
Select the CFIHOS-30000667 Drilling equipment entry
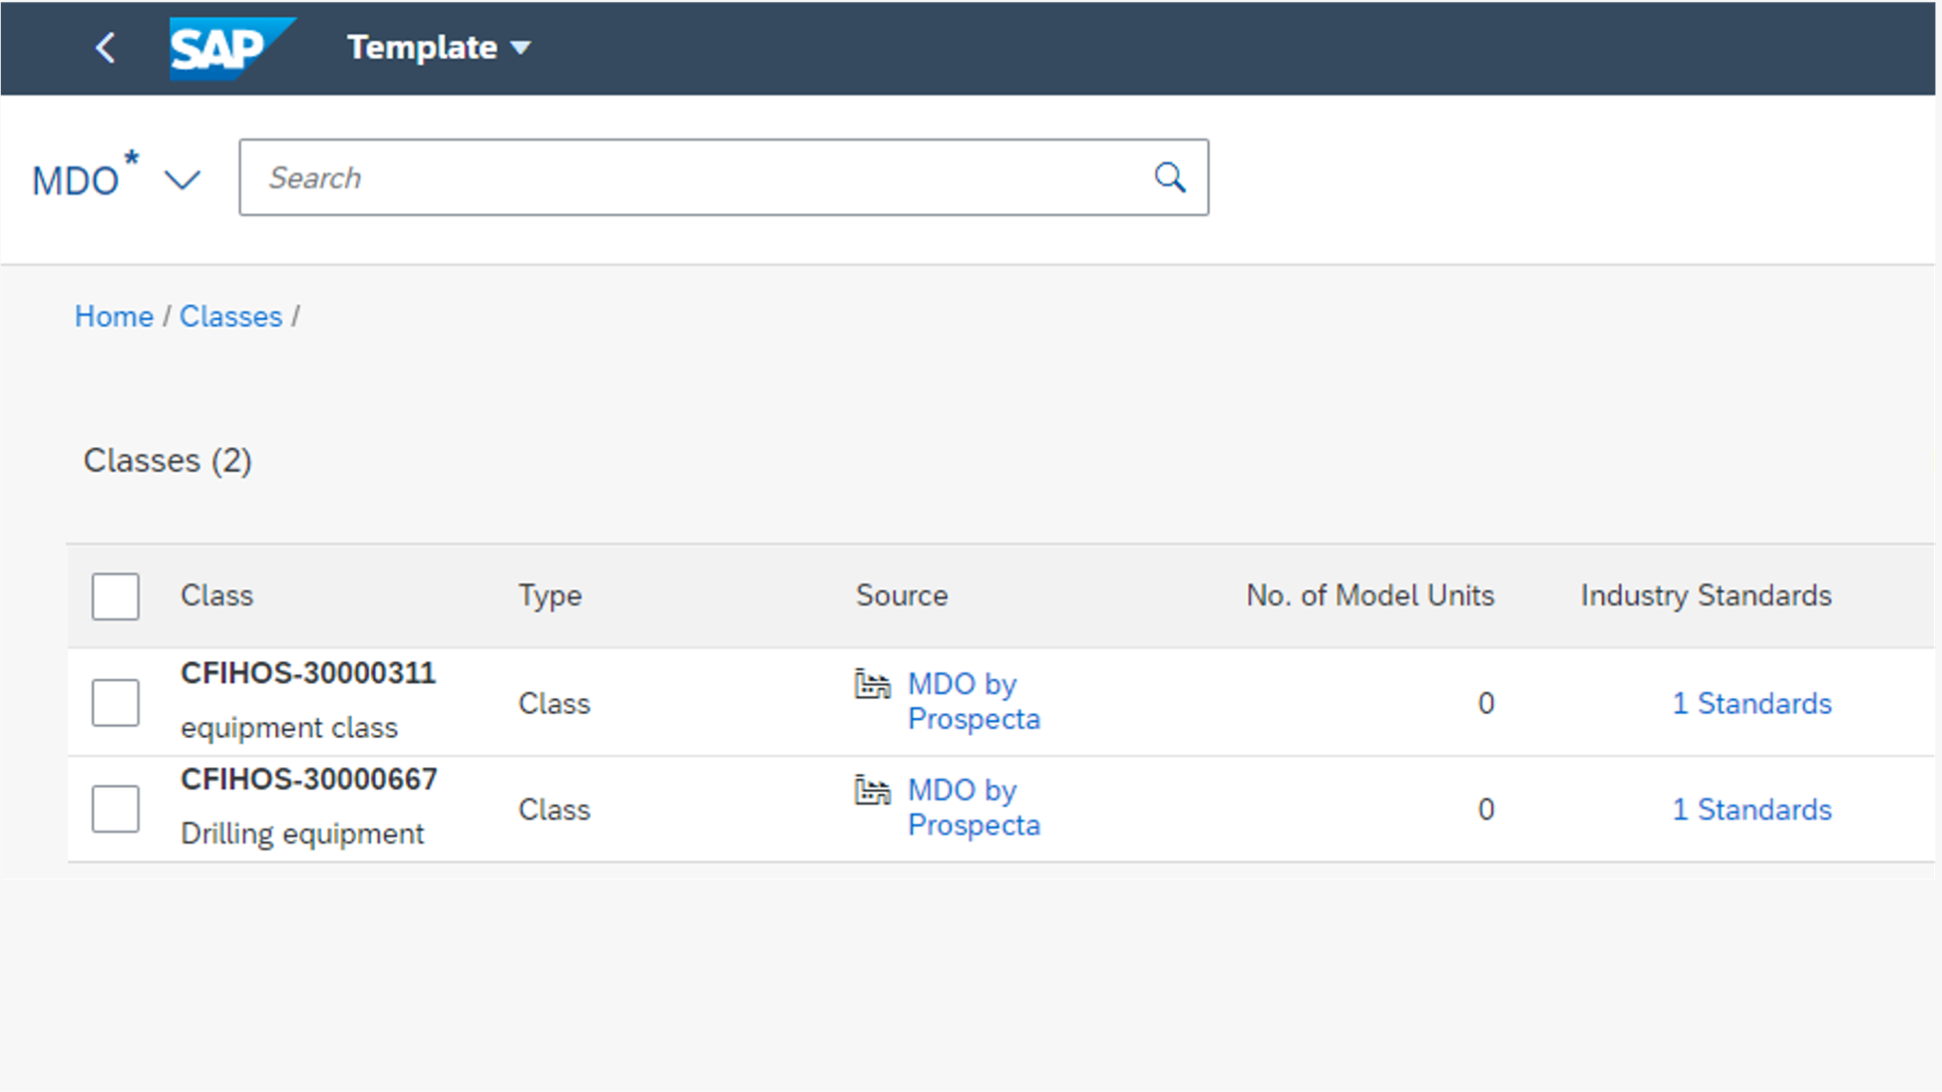pyautogui.click(x=309, y=779)
